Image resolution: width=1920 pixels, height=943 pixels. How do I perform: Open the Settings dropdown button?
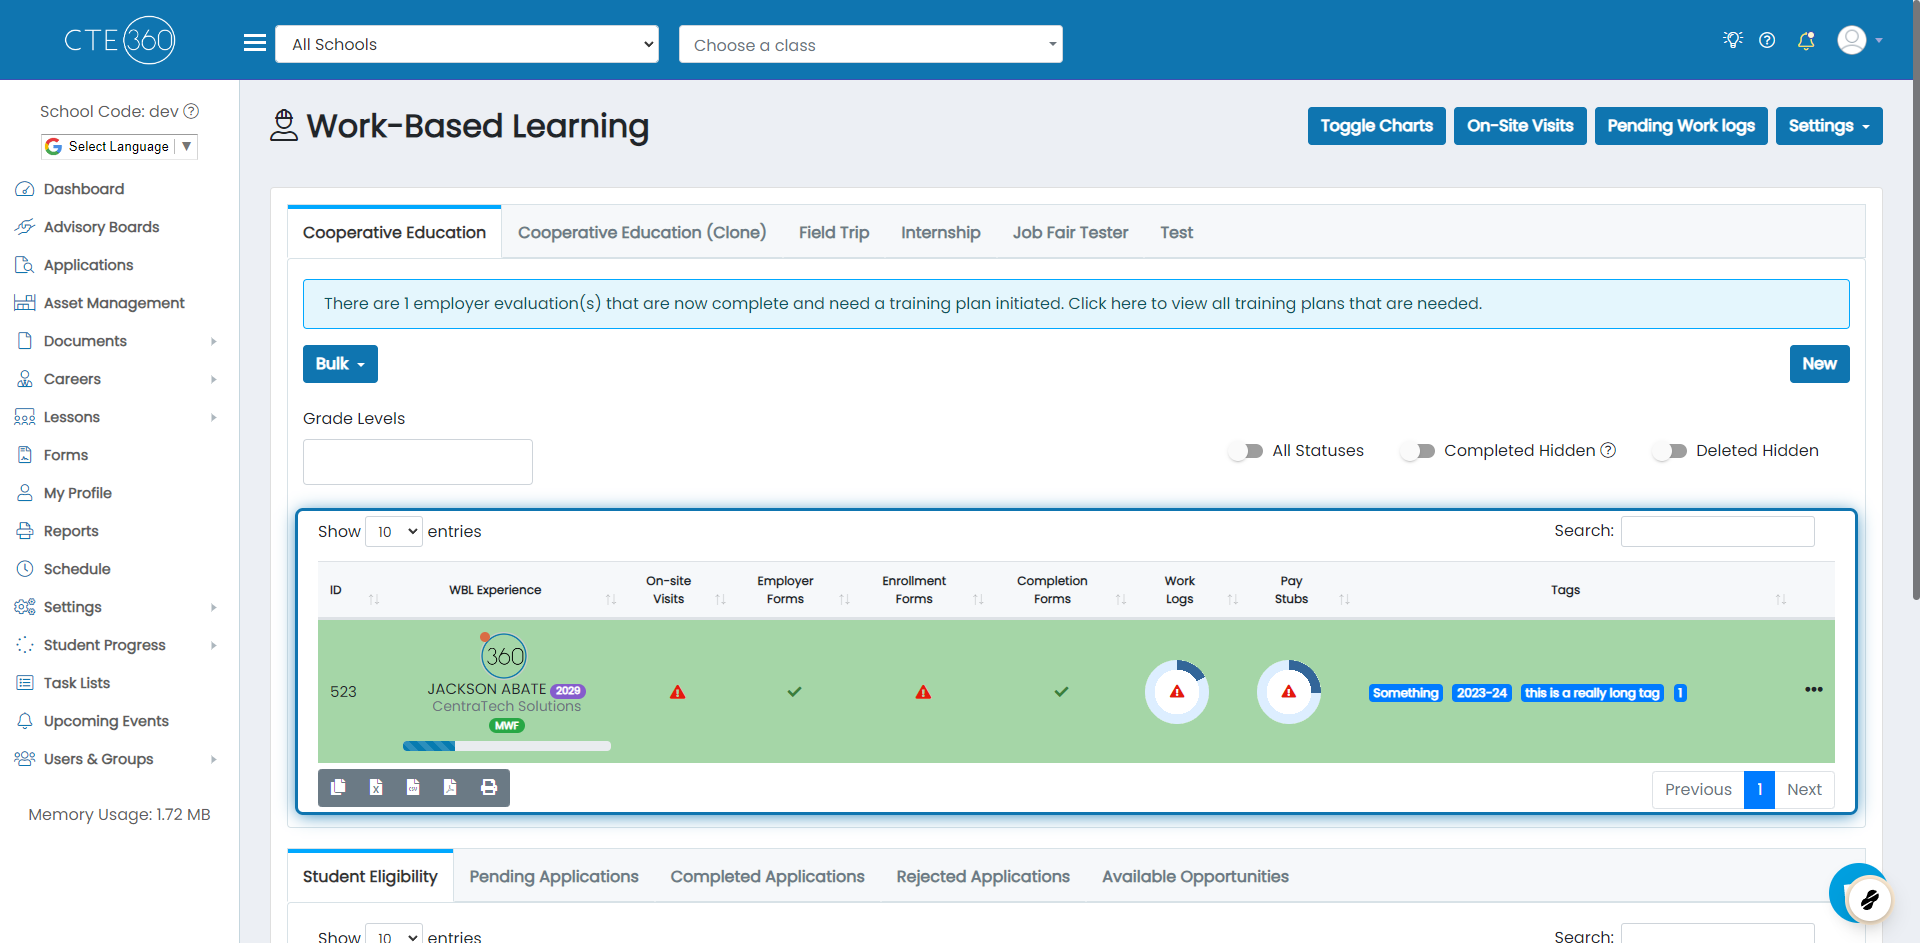click(1829, 126)
